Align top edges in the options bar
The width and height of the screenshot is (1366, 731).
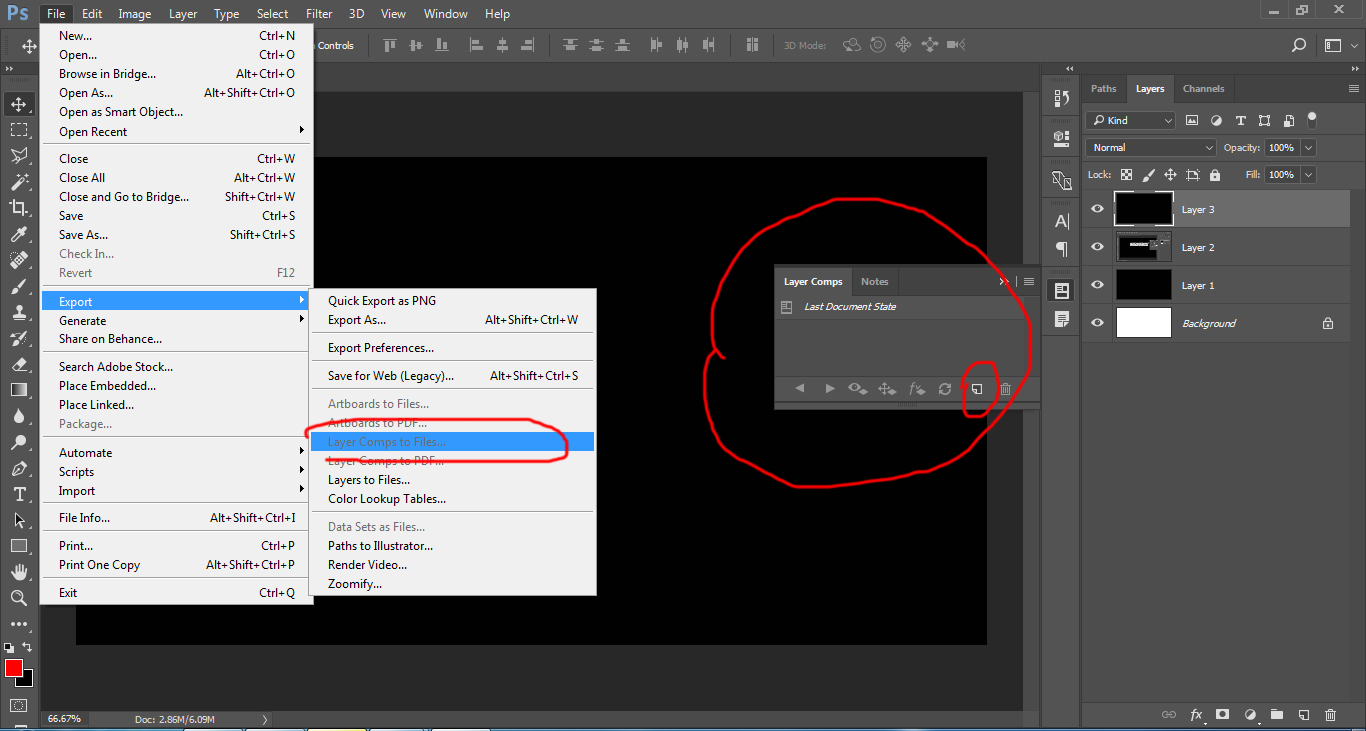(389, 45)
